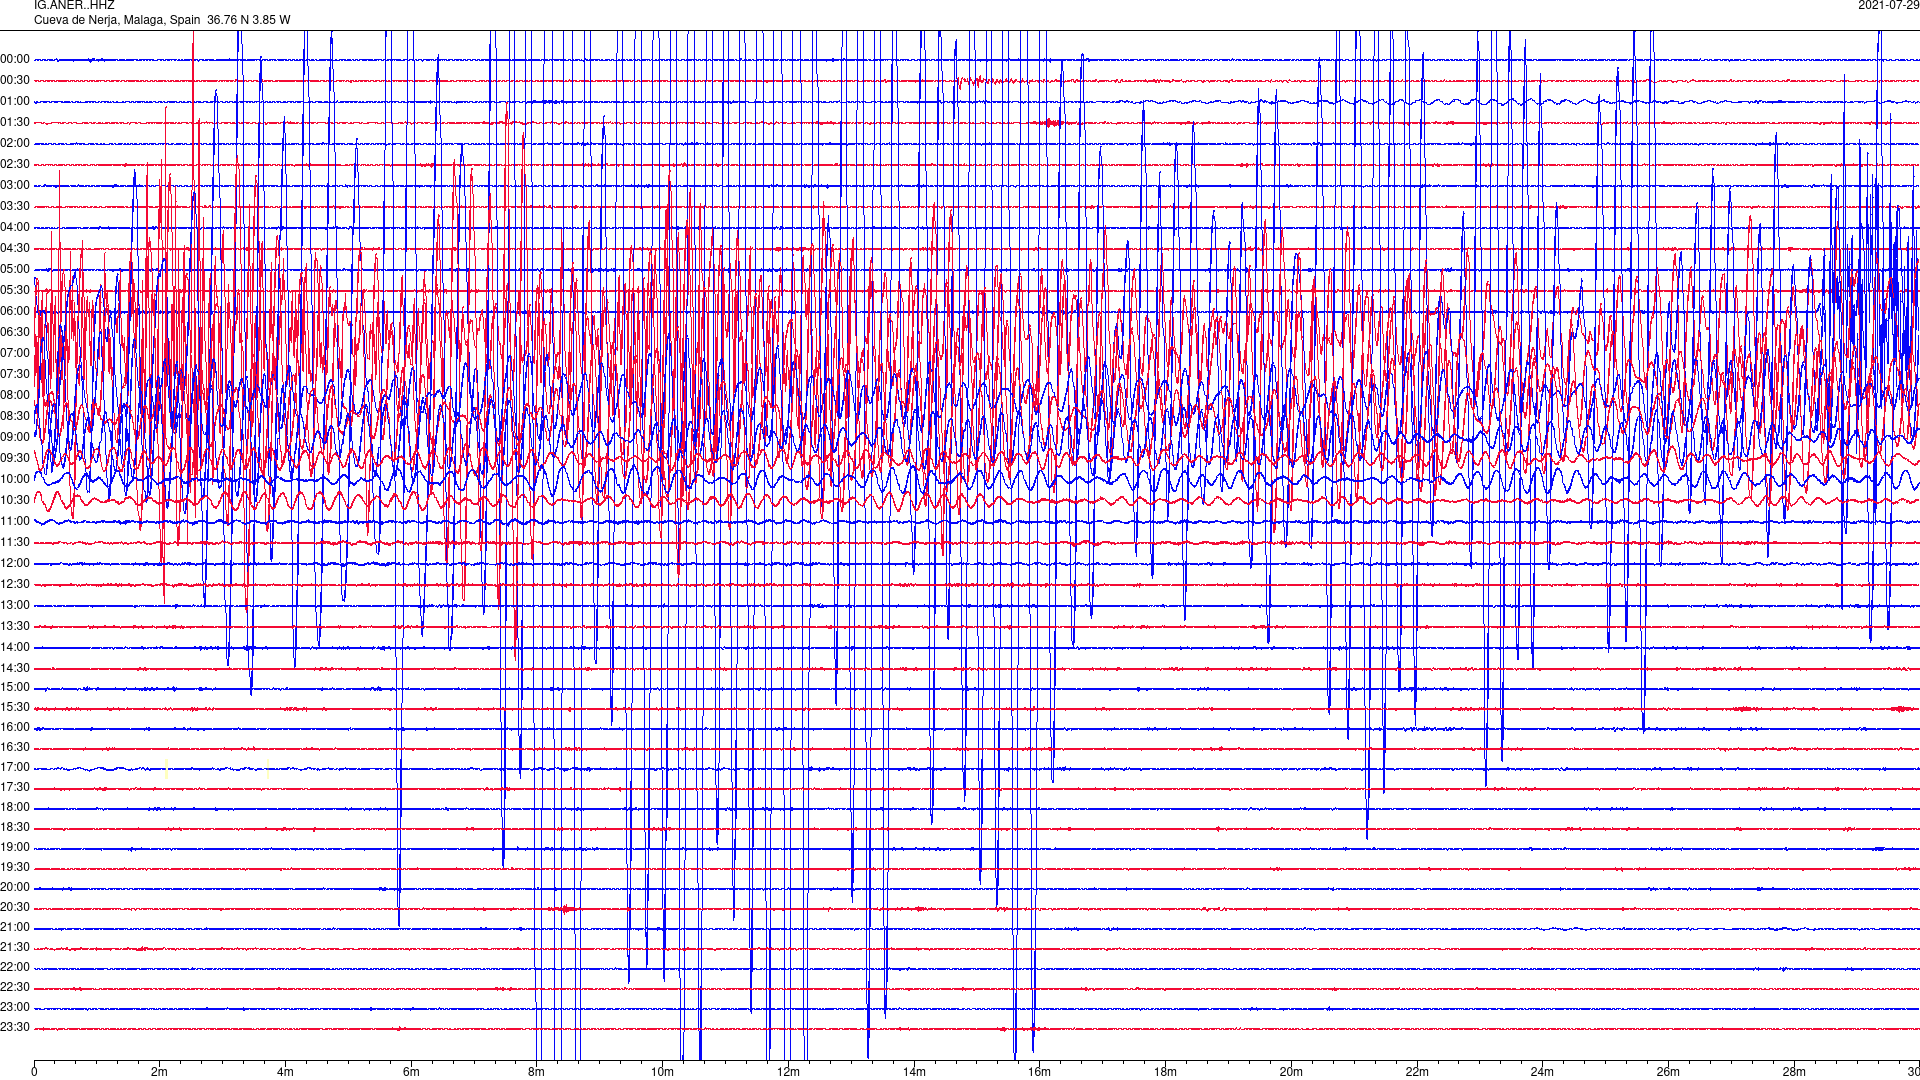Select the 10:30 trace time label

point(15,501)
